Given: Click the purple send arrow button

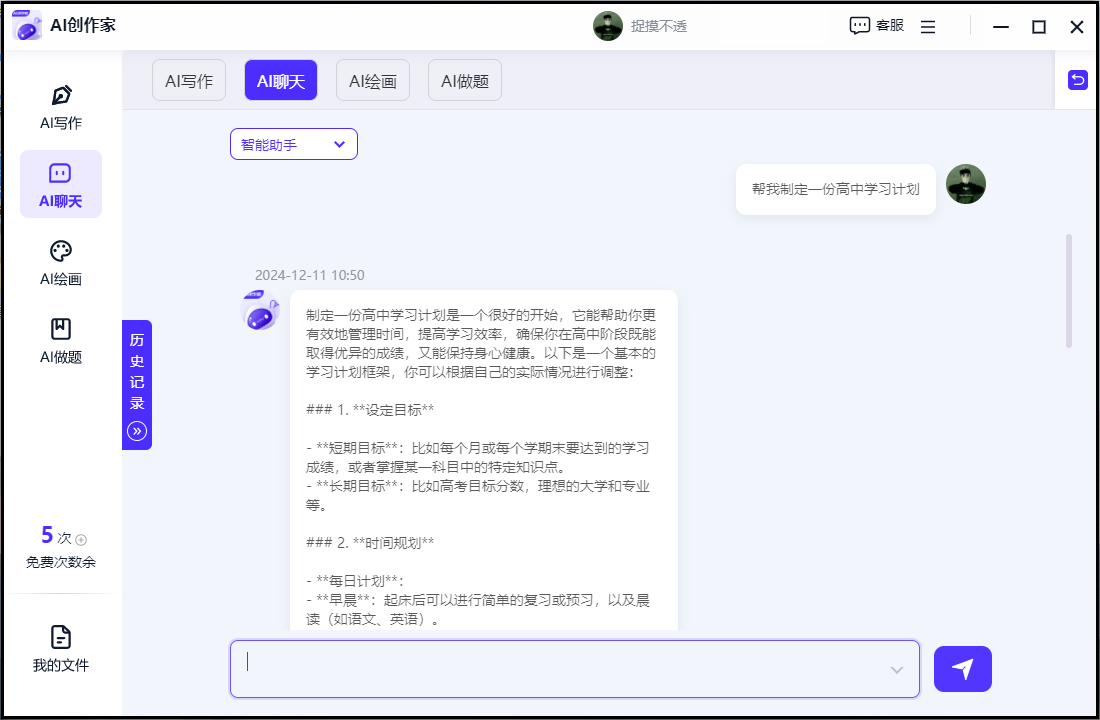Looking at the screenshot, I should (x=962, y=669).
